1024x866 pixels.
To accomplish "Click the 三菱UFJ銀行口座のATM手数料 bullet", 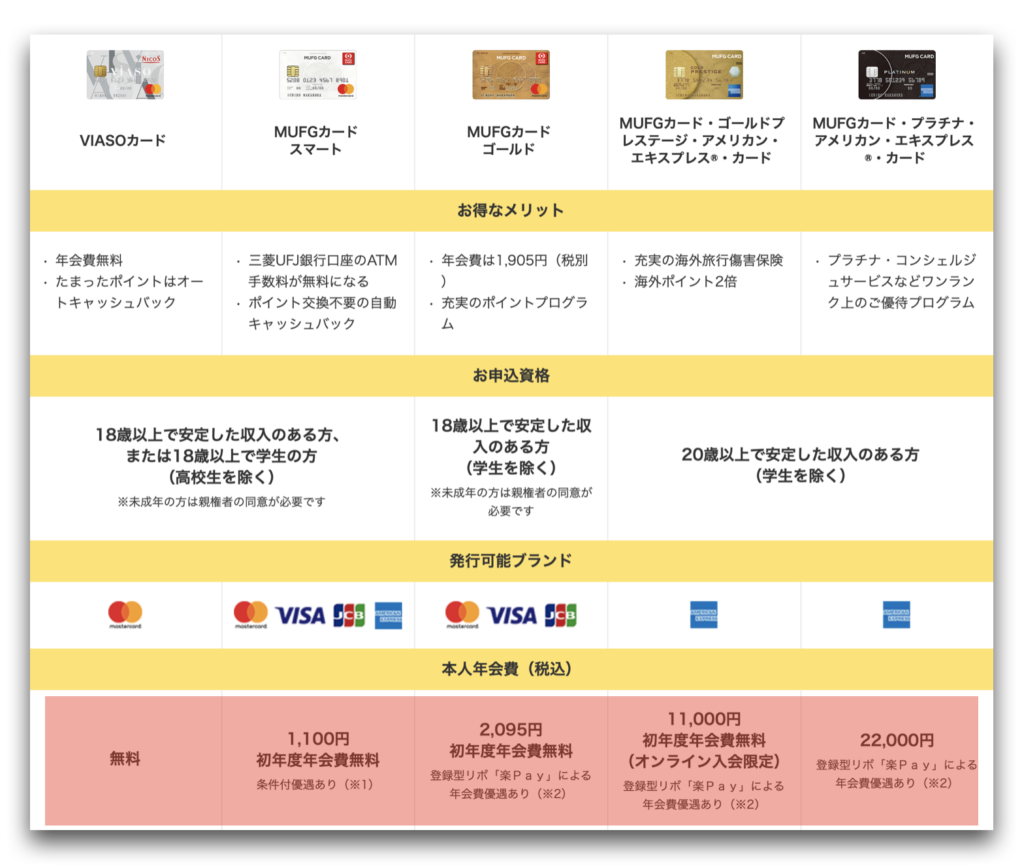I will pyautogui.click(x=323, y=270).
